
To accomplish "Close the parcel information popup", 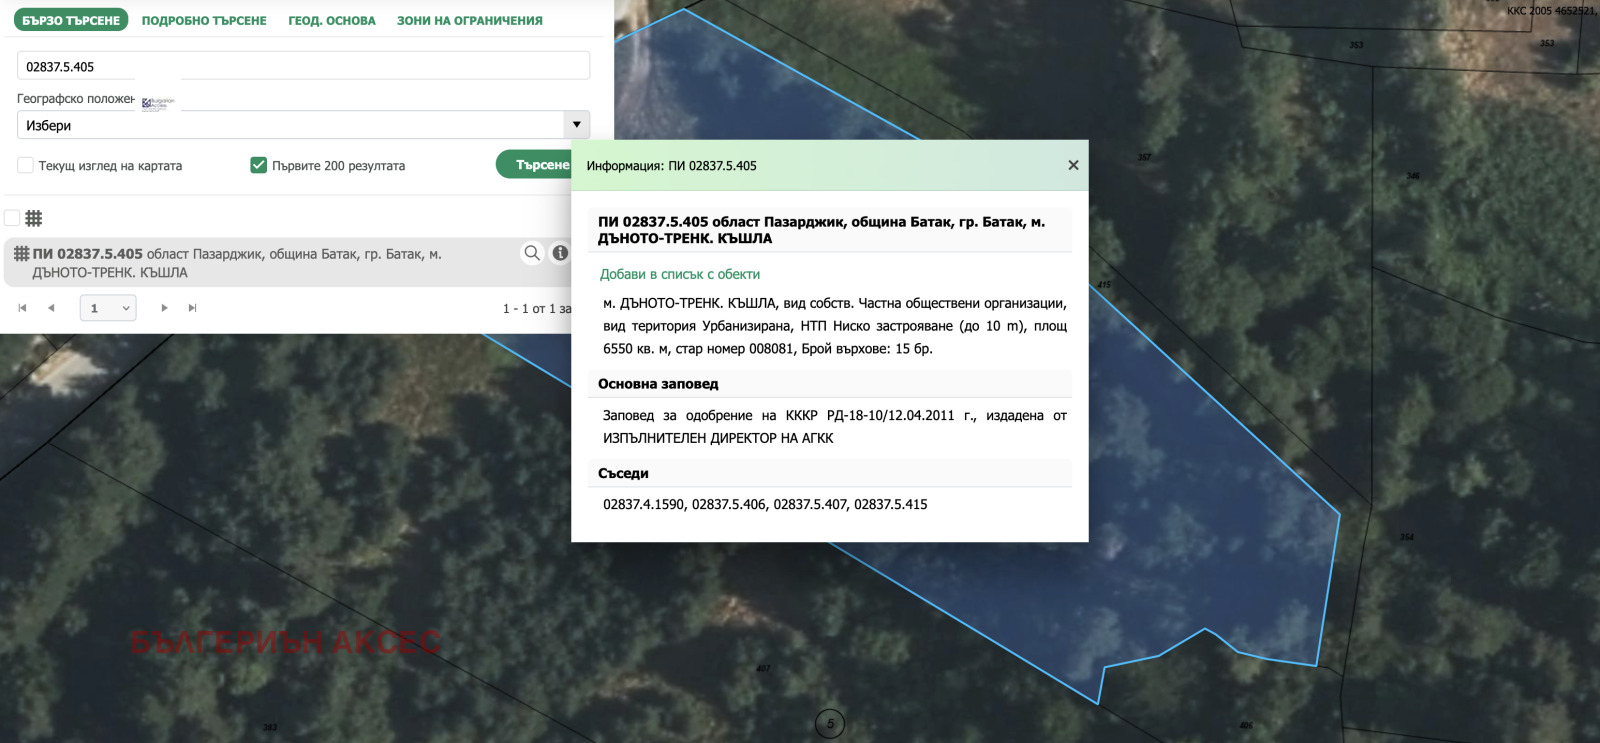I will coord(1073,165).
